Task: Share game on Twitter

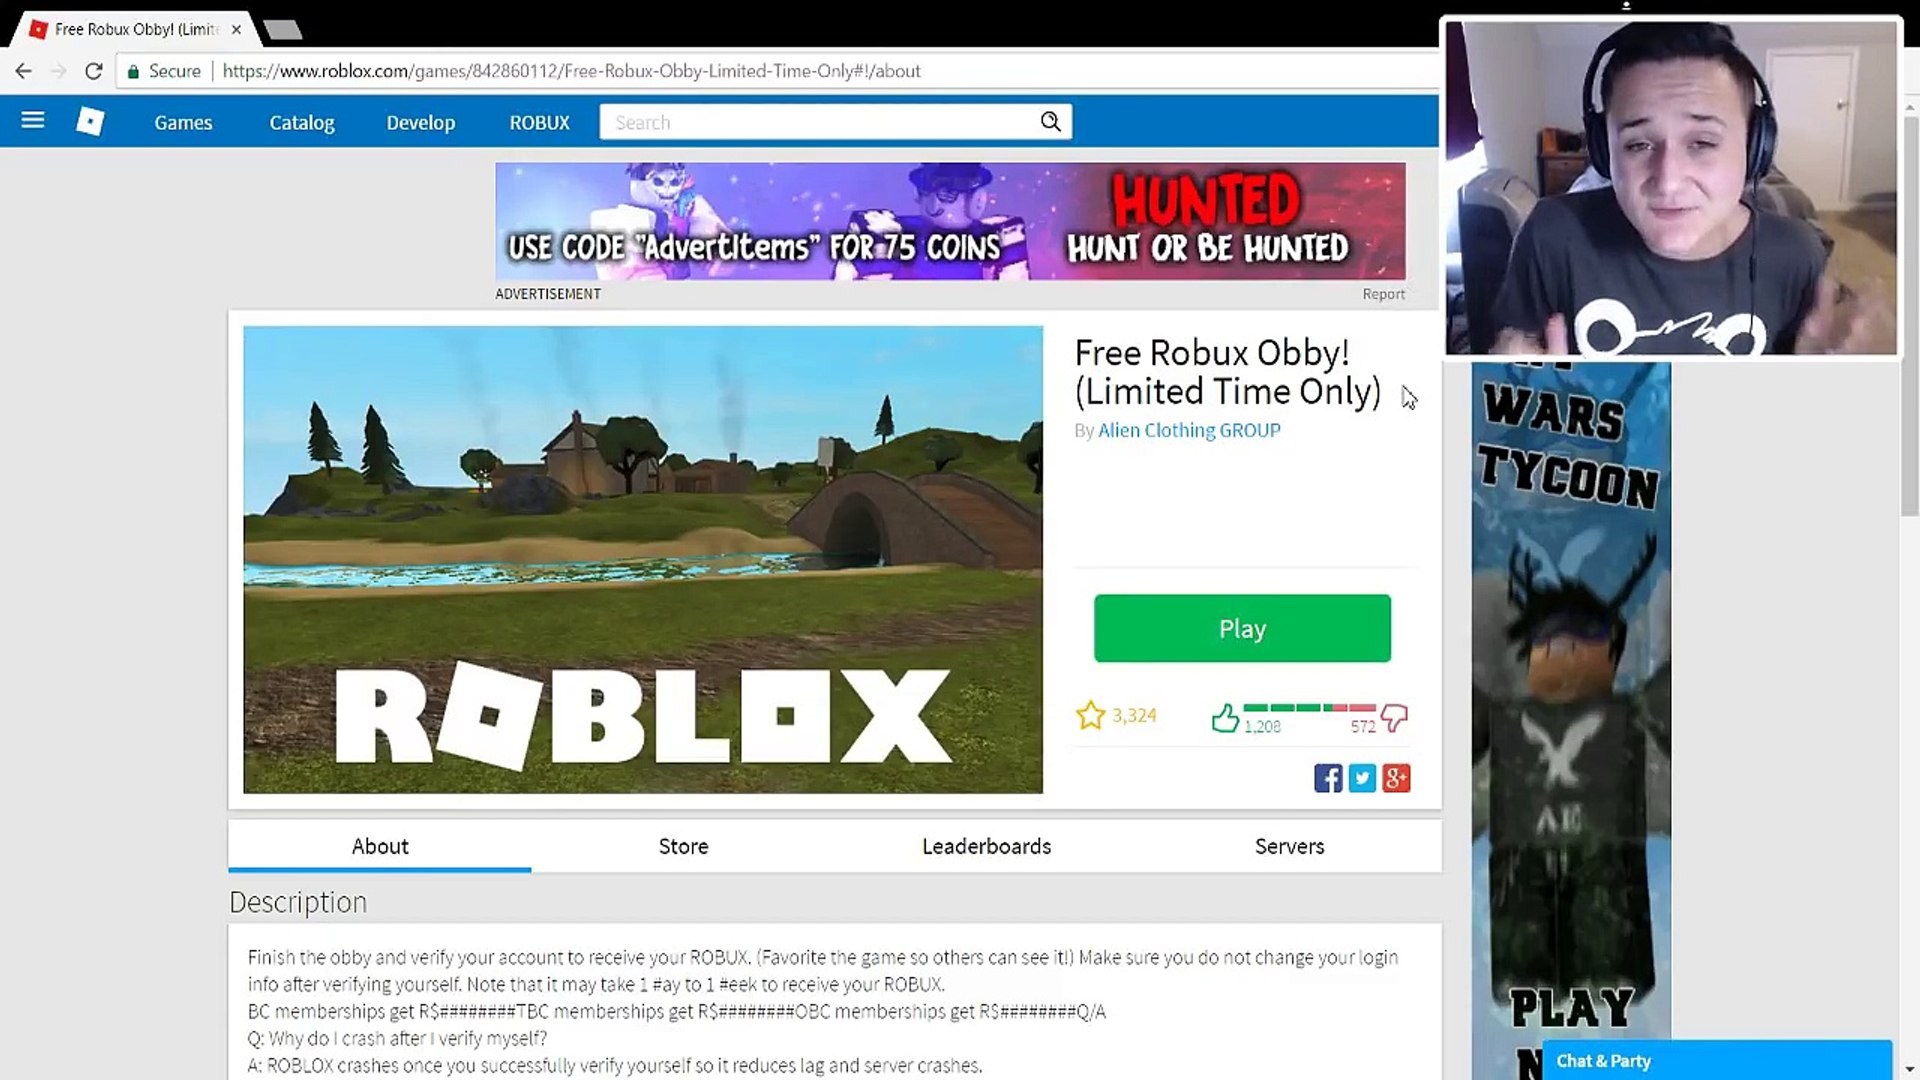Action: pyautogui.click(x=1362, y=778)
